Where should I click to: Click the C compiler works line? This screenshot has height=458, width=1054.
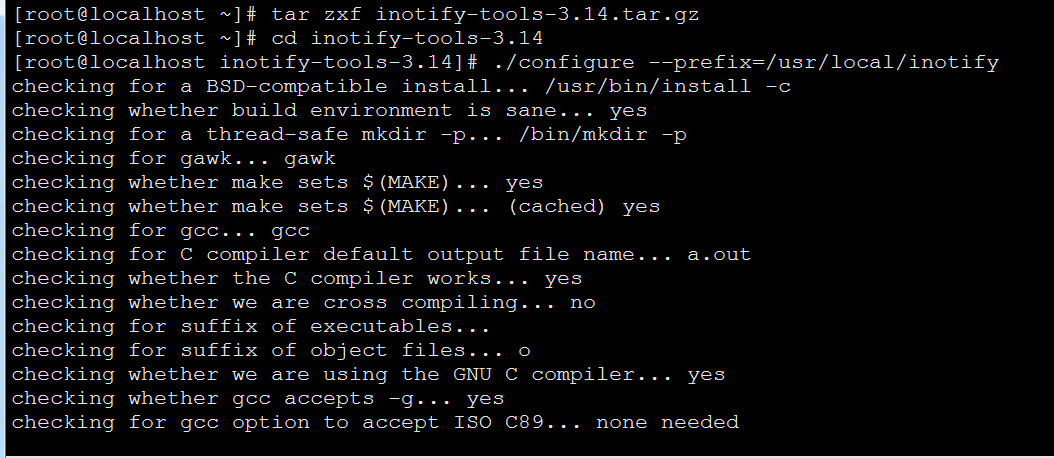coord(296,278)
